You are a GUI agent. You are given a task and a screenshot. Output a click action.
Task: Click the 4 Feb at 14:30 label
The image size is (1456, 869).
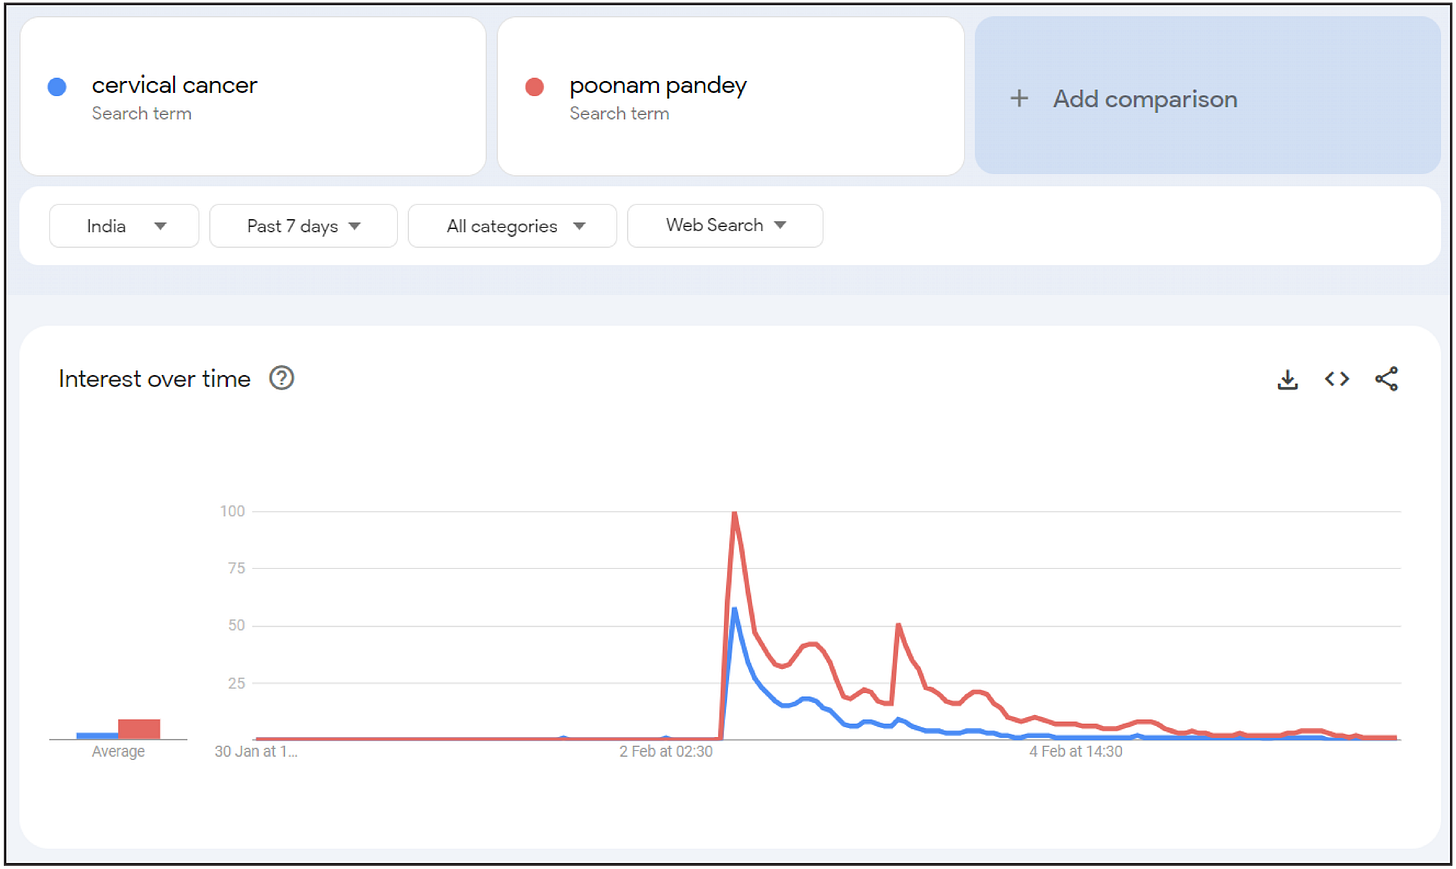[1076, 752]
